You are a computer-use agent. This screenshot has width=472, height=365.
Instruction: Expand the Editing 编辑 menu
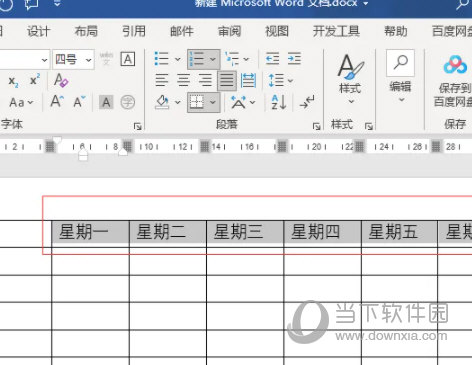pyautogui.click(x=402, y=100)
